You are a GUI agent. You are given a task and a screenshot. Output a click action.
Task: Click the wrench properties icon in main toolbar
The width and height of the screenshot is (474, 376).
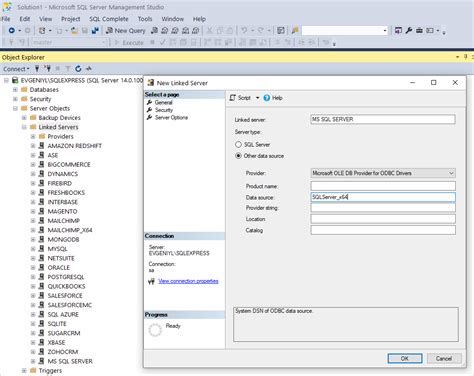tap(409, 30)
